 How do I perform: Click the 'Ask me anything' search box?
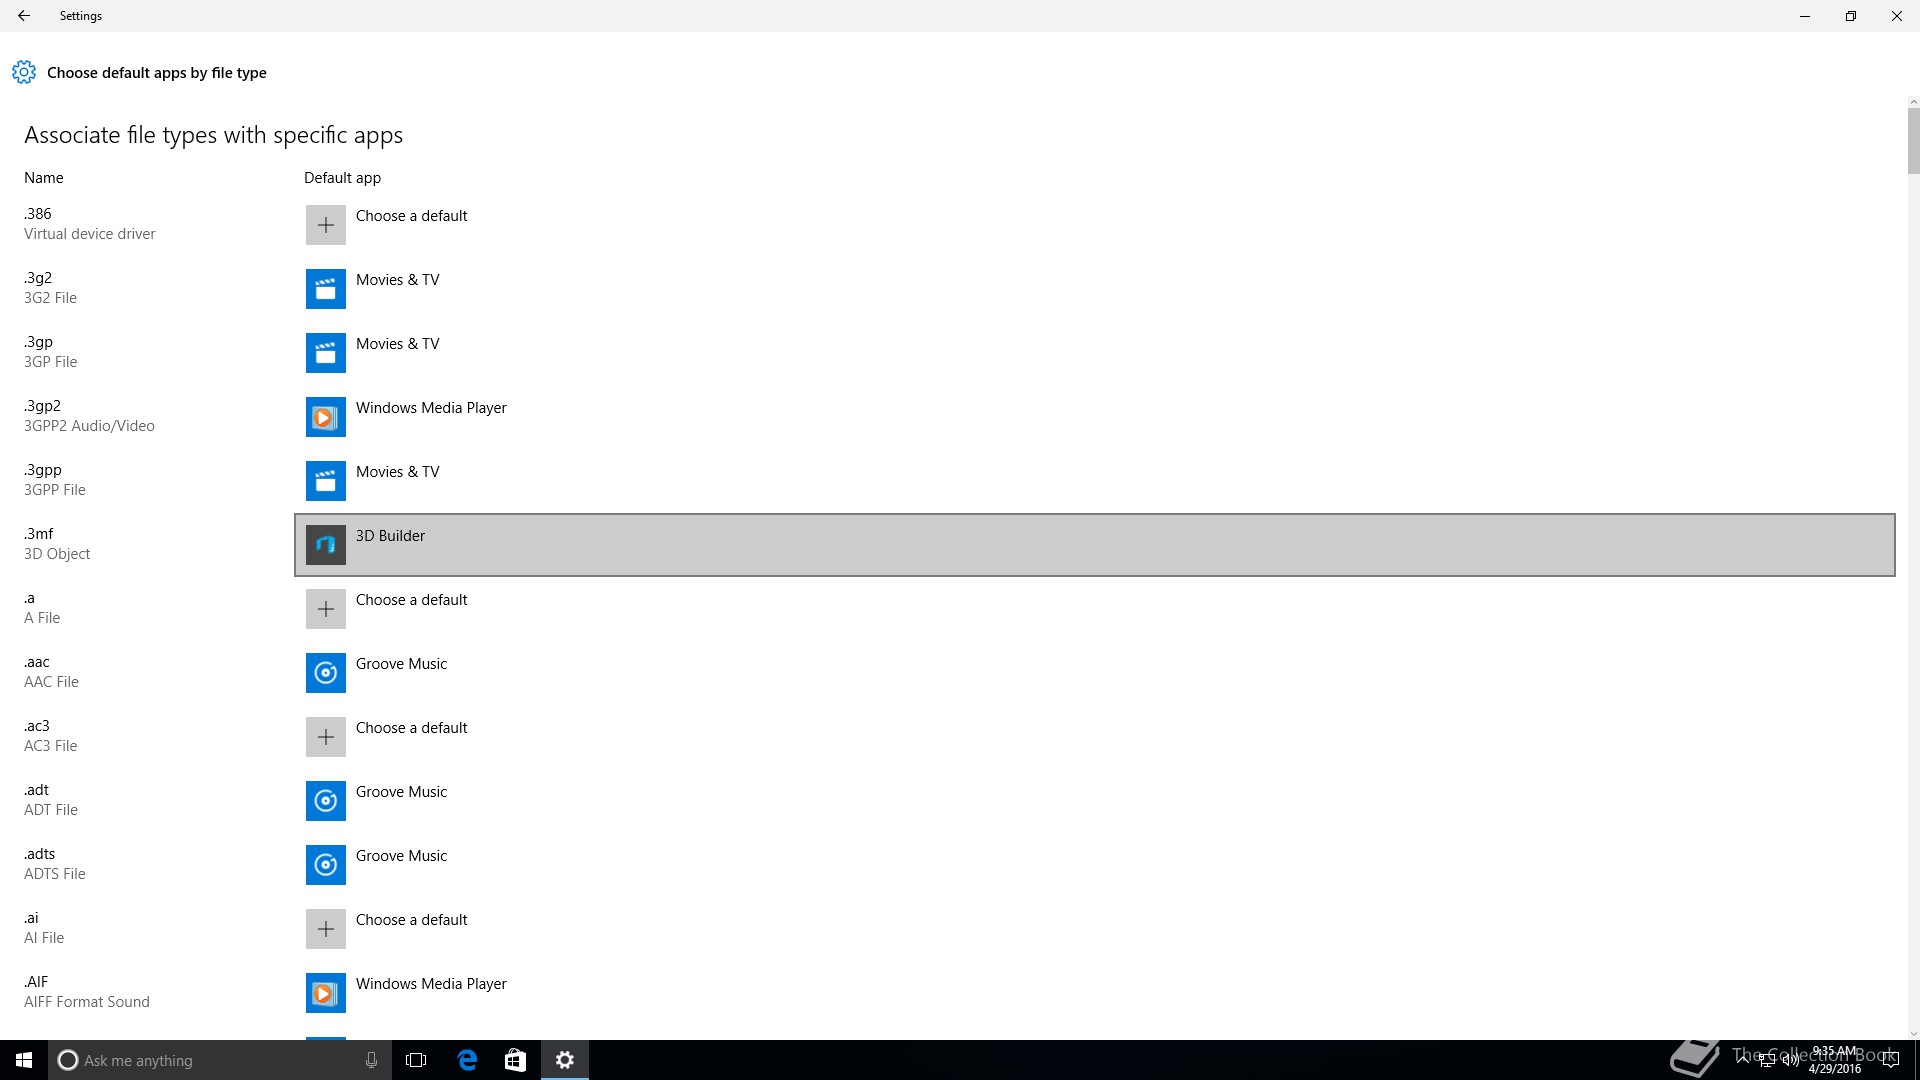pyautogui.click(x=220, y=1060)
